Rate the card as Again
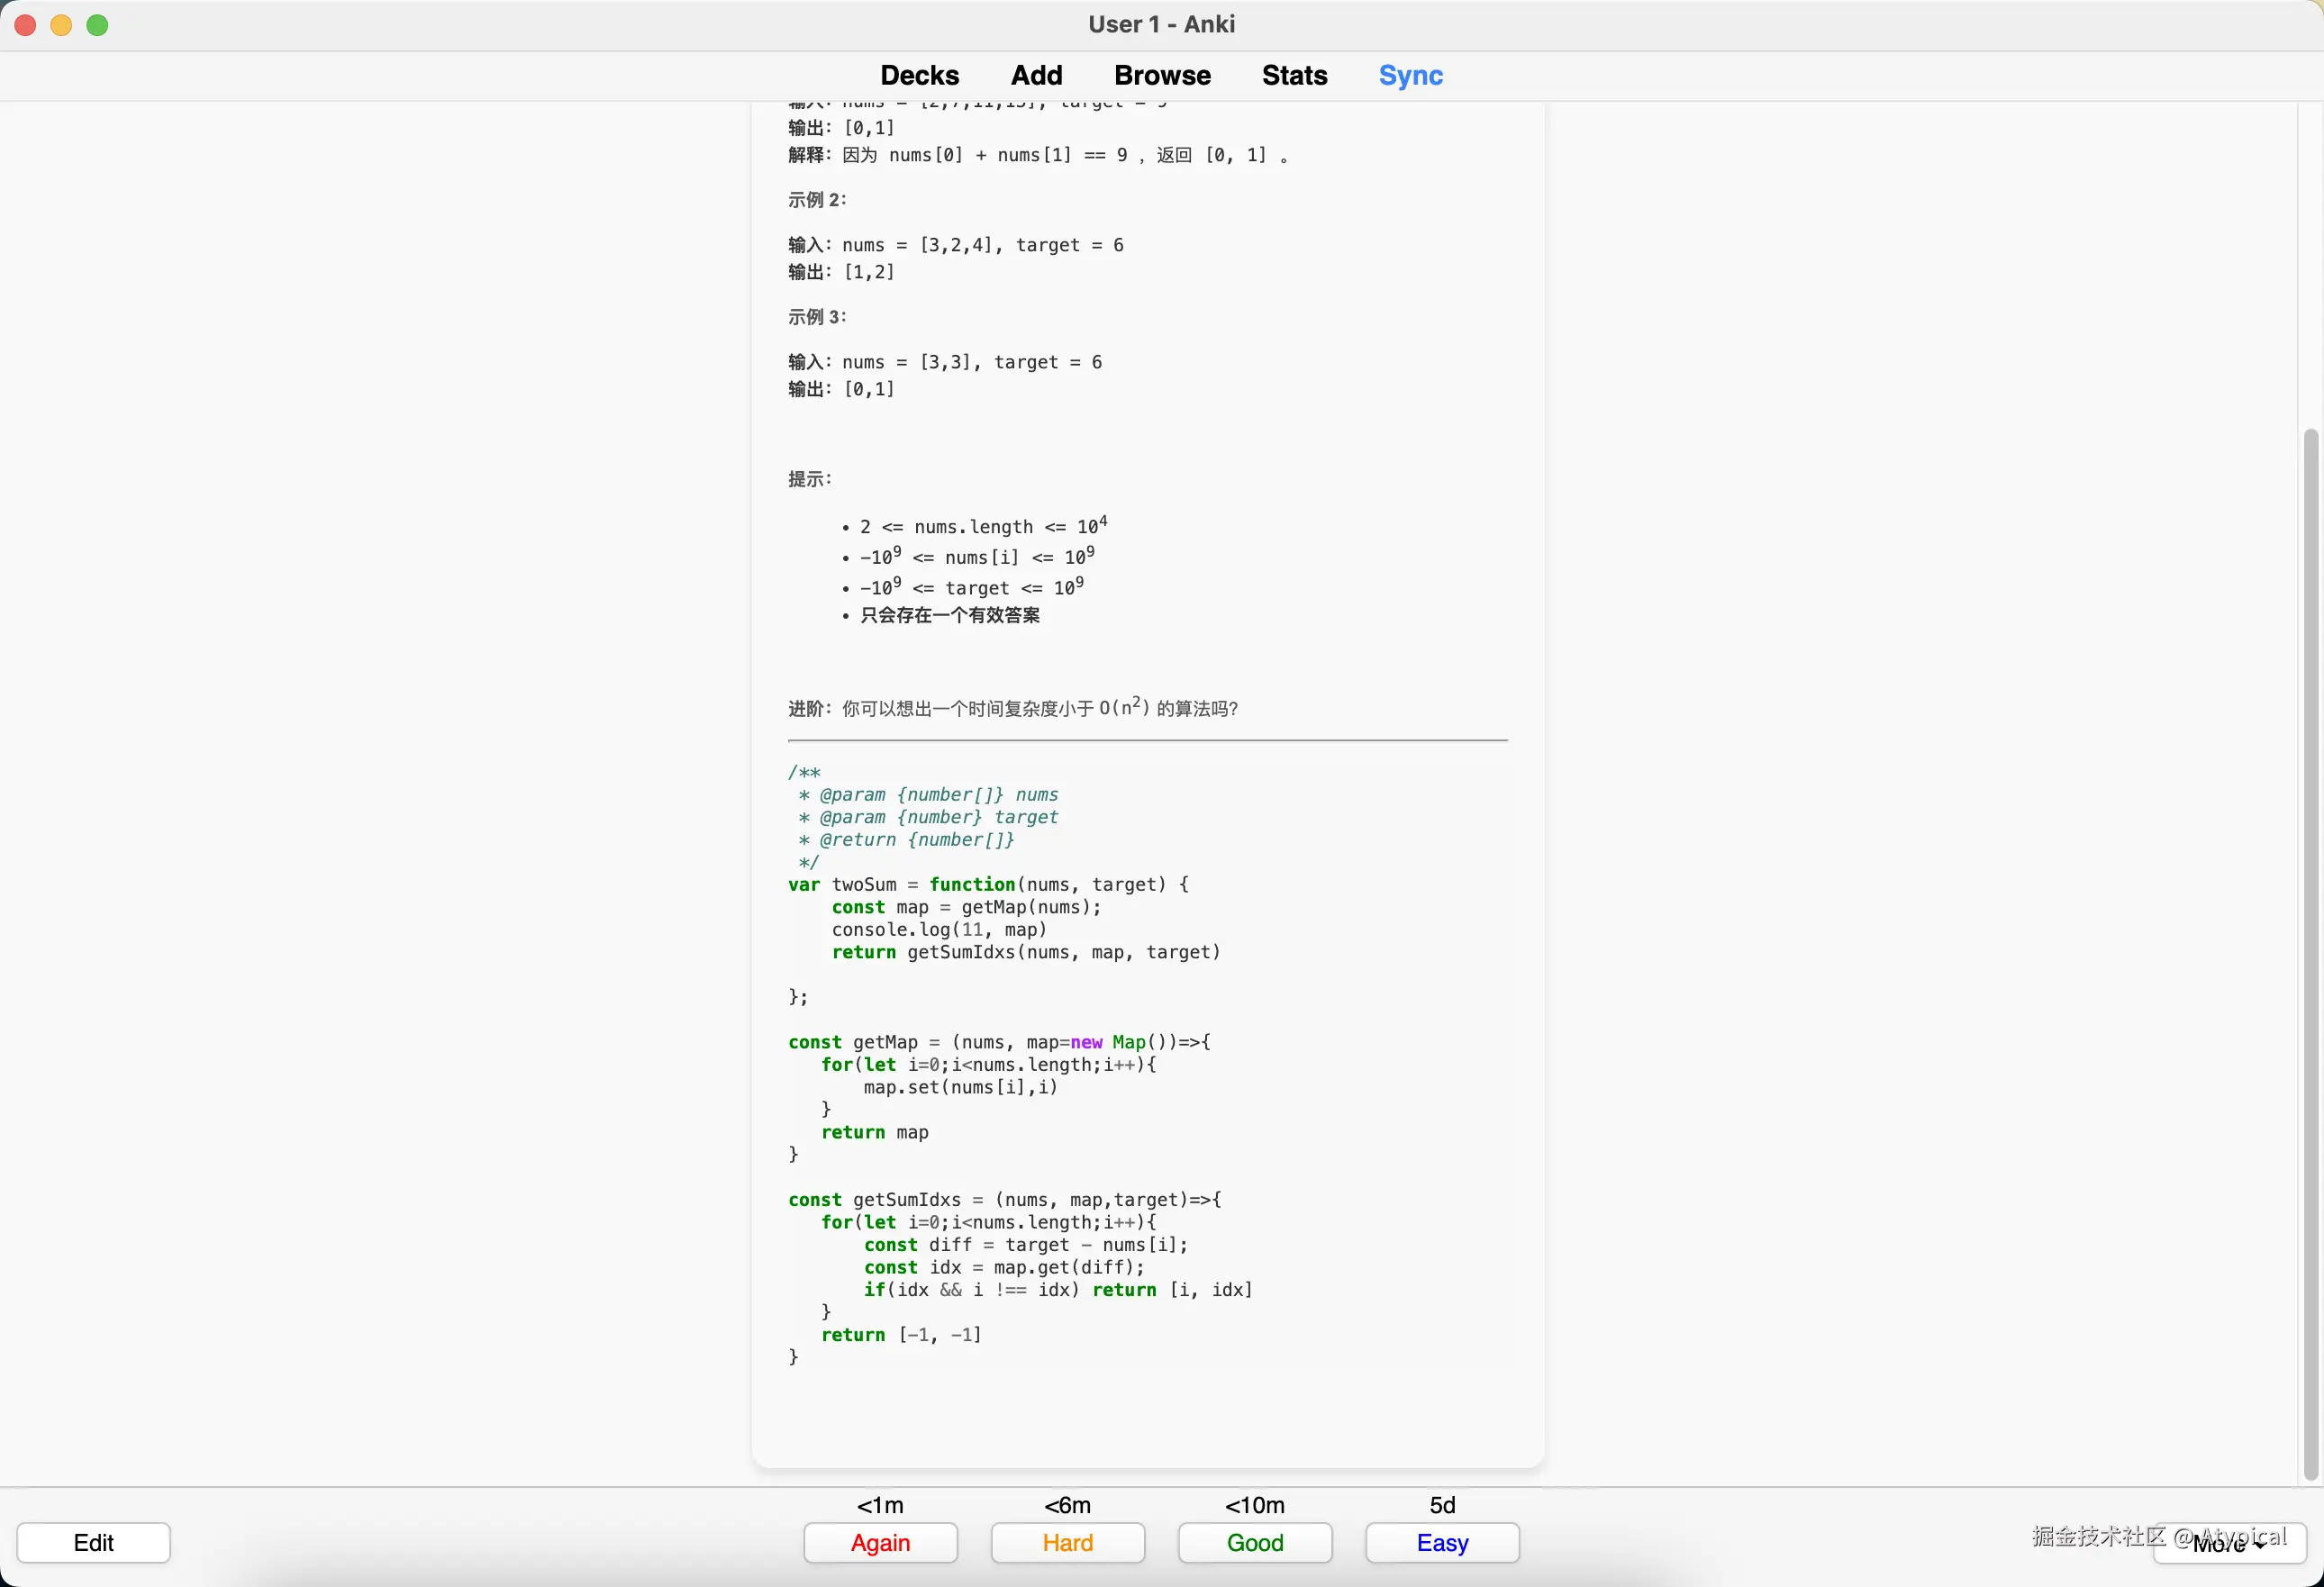 [880, 1542]
